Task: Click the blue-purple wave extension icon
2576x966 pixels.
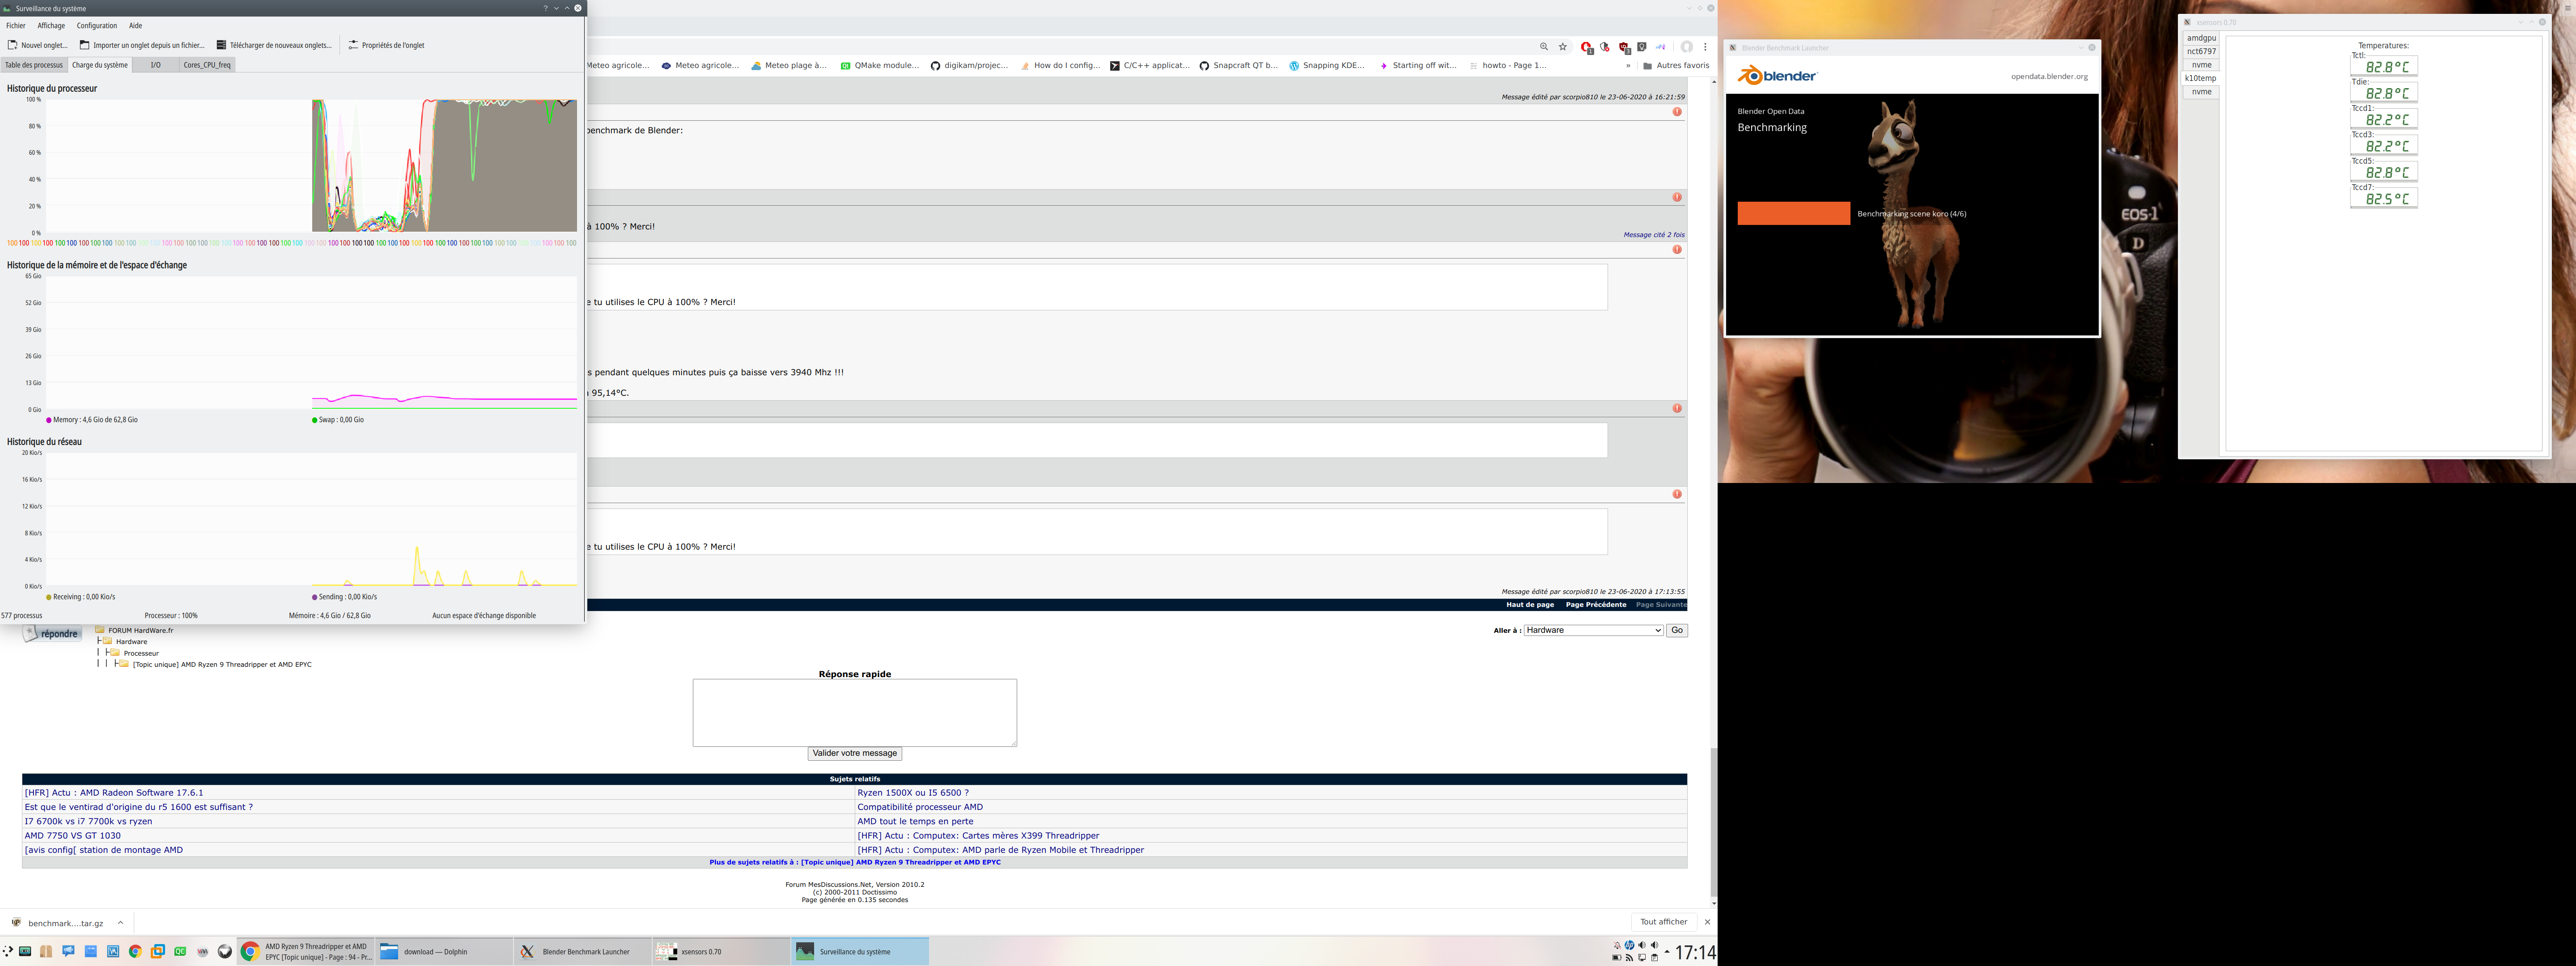Action: click(x=1660, y=47)
